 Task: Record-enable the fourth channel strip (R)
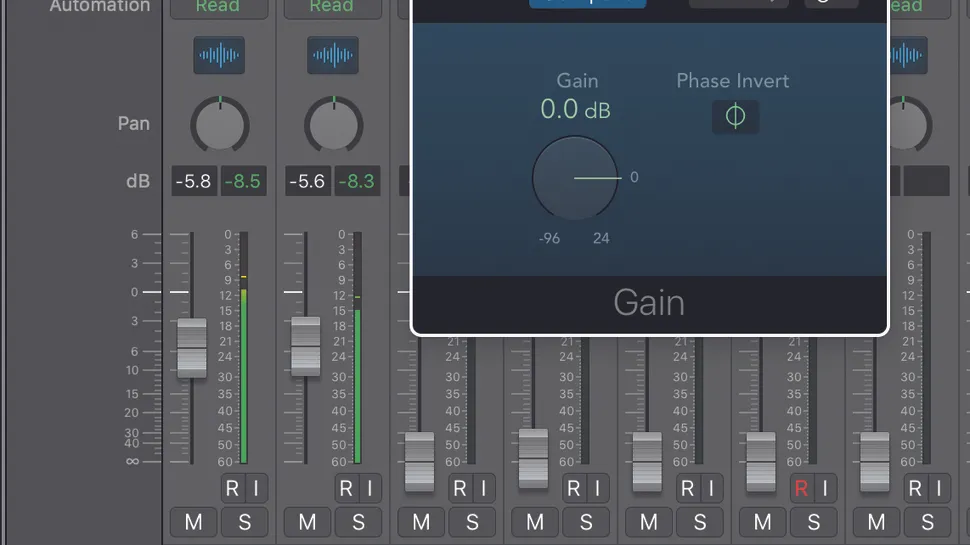pos(573,489)
